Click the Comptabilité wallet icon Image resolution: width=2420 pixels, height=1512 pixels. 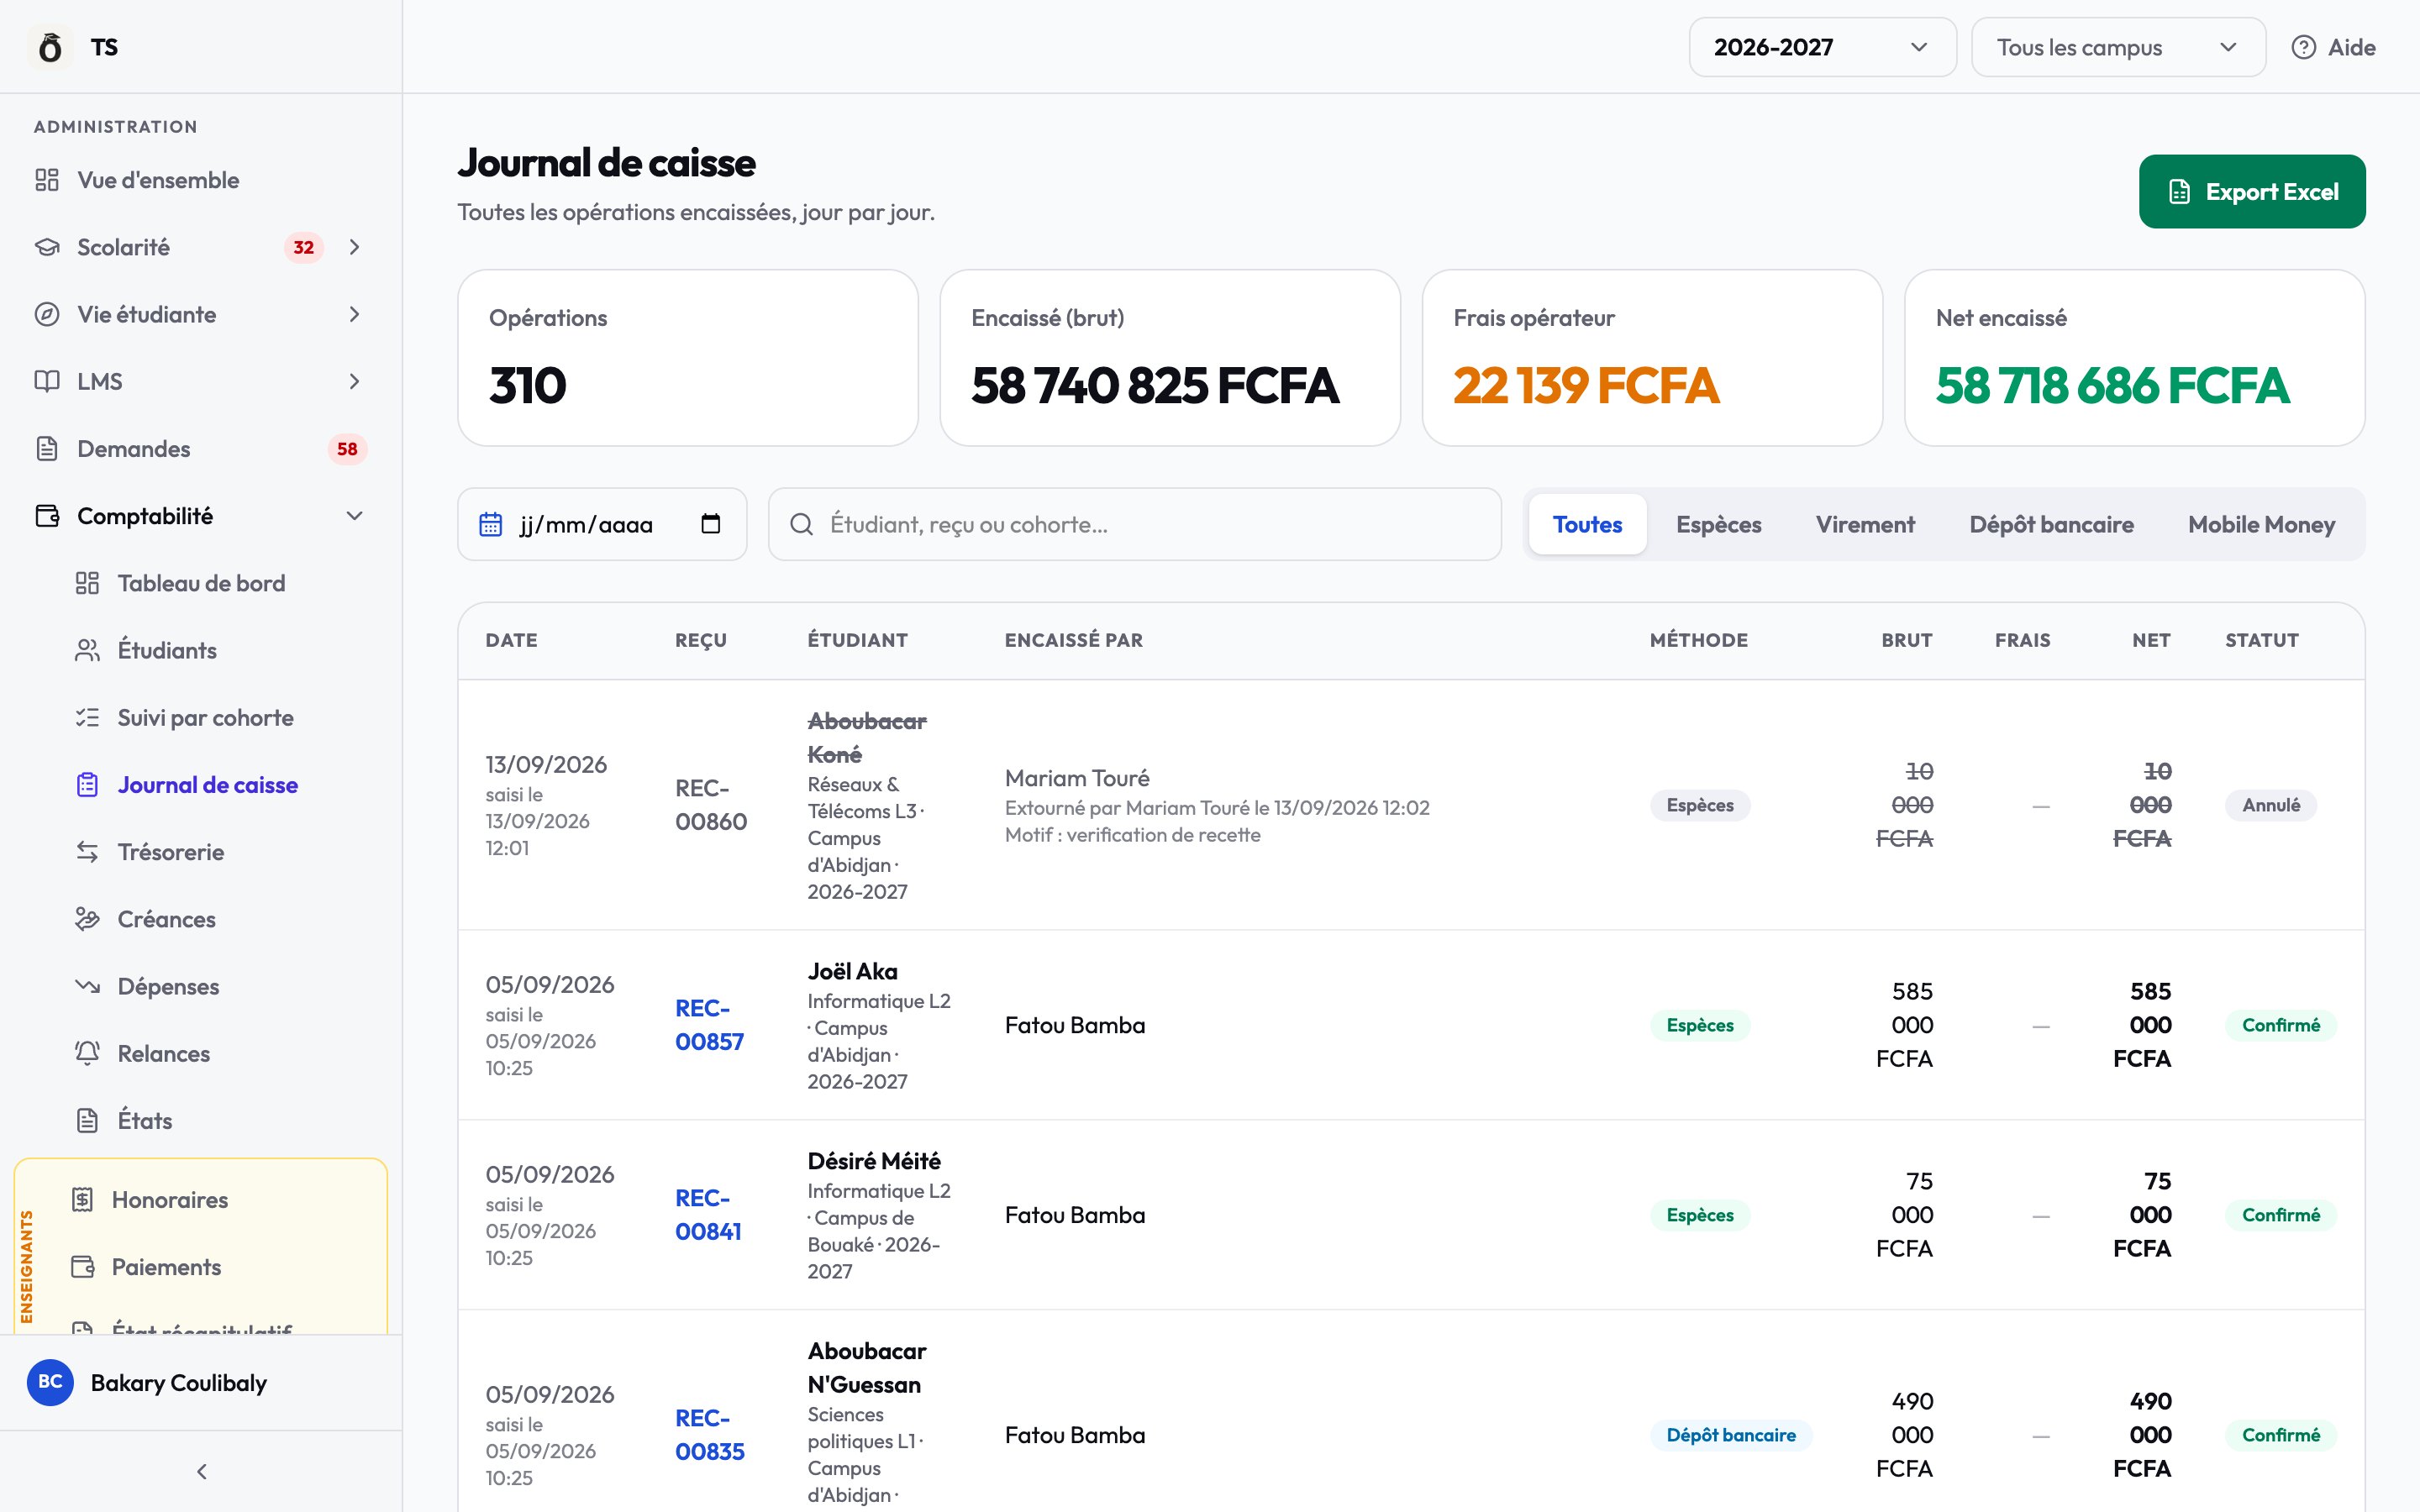(x=47, y=515)
